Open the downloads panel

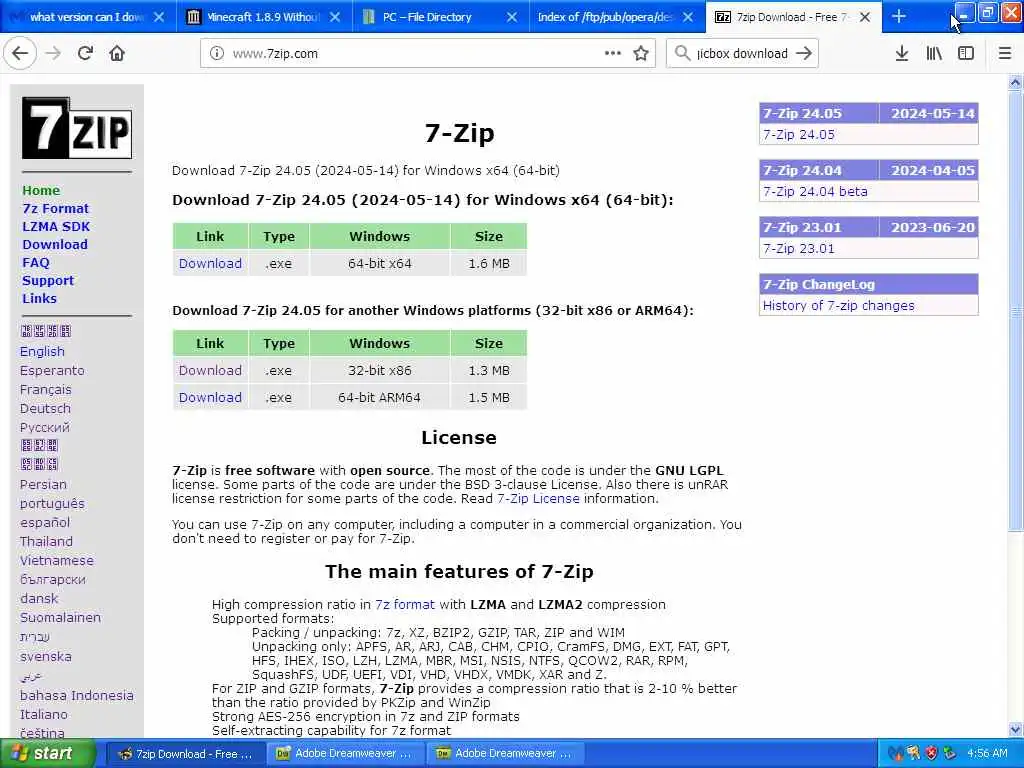tap(902, 54)
